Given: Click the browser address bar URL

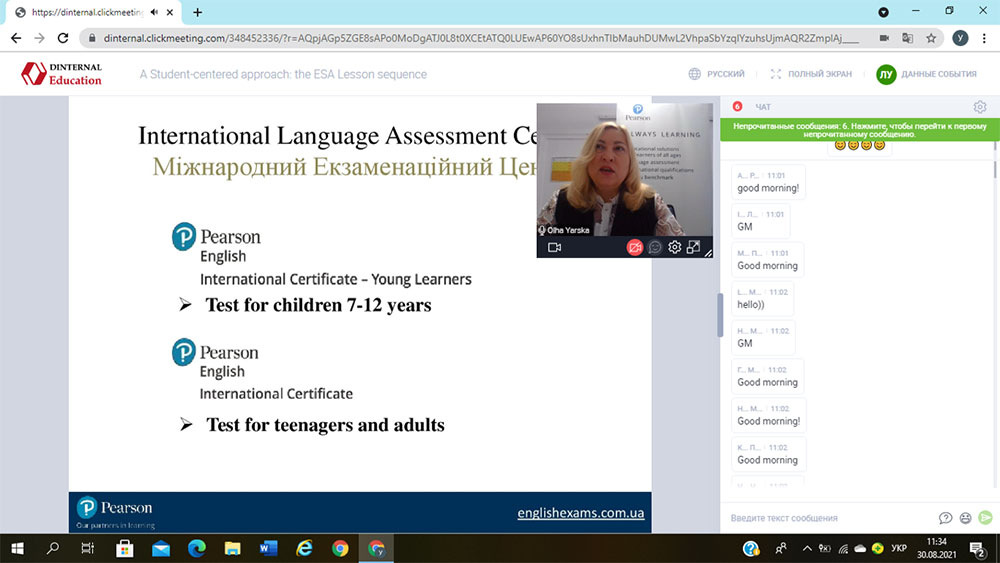Looking at the screenshot, I should pos(482,38).
